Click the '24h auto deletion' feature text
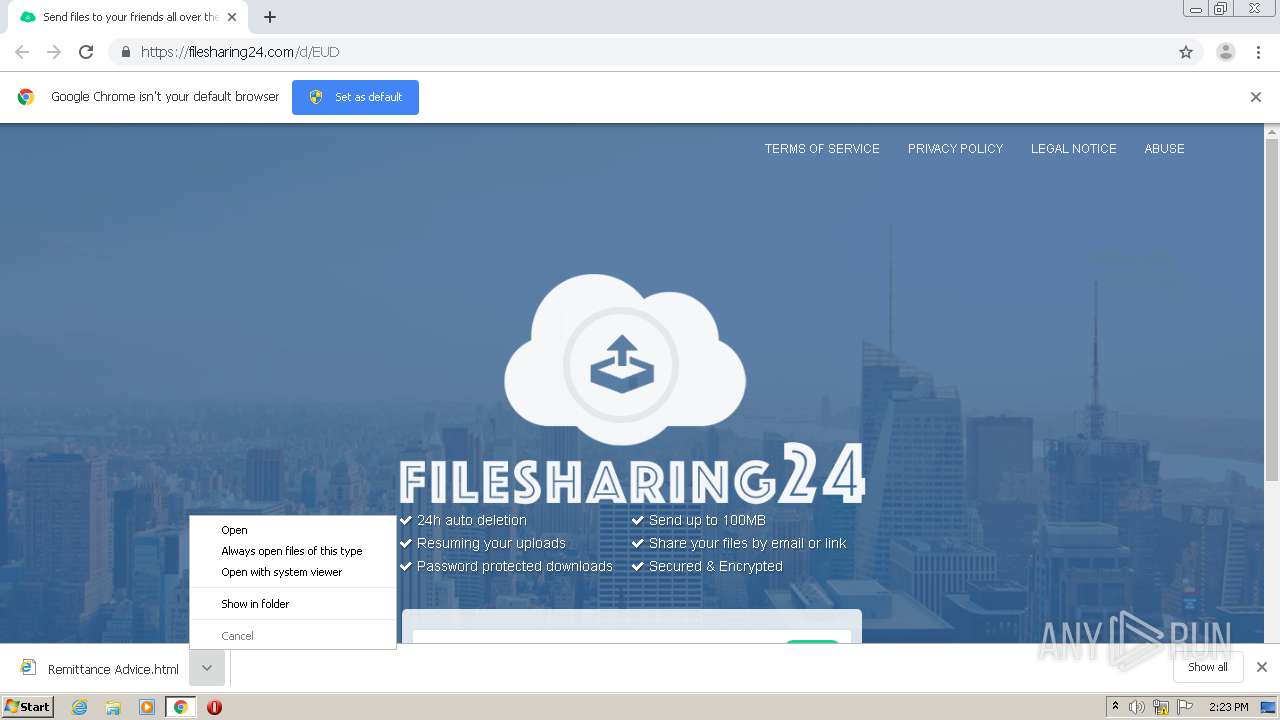 pyautogui.click(x=472, y=520)
